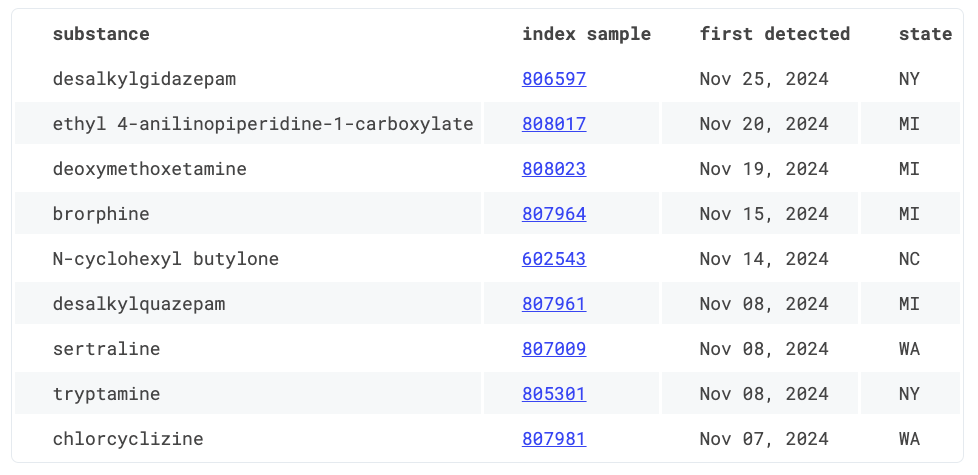
Task: Select the brorphine substance cell
Action: pos(248,213)
